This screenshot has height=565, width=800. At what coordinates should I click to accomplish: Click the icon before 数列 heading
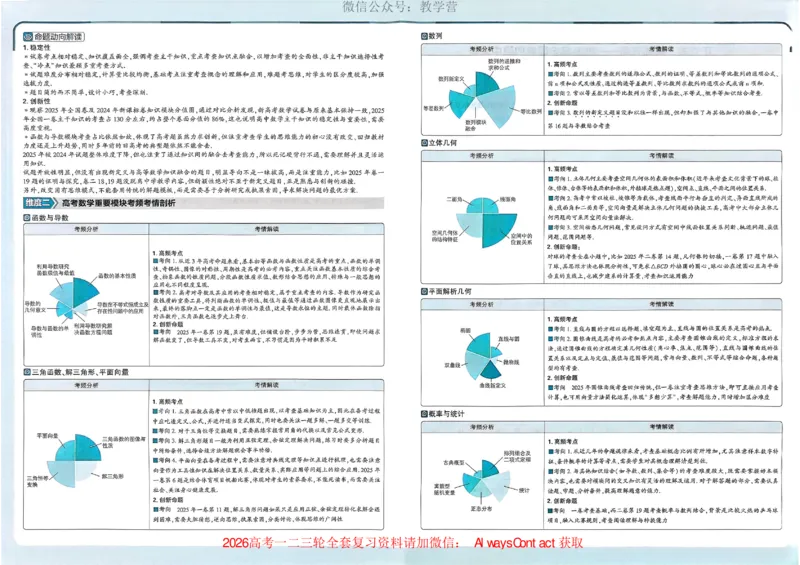tap(424, 36)
